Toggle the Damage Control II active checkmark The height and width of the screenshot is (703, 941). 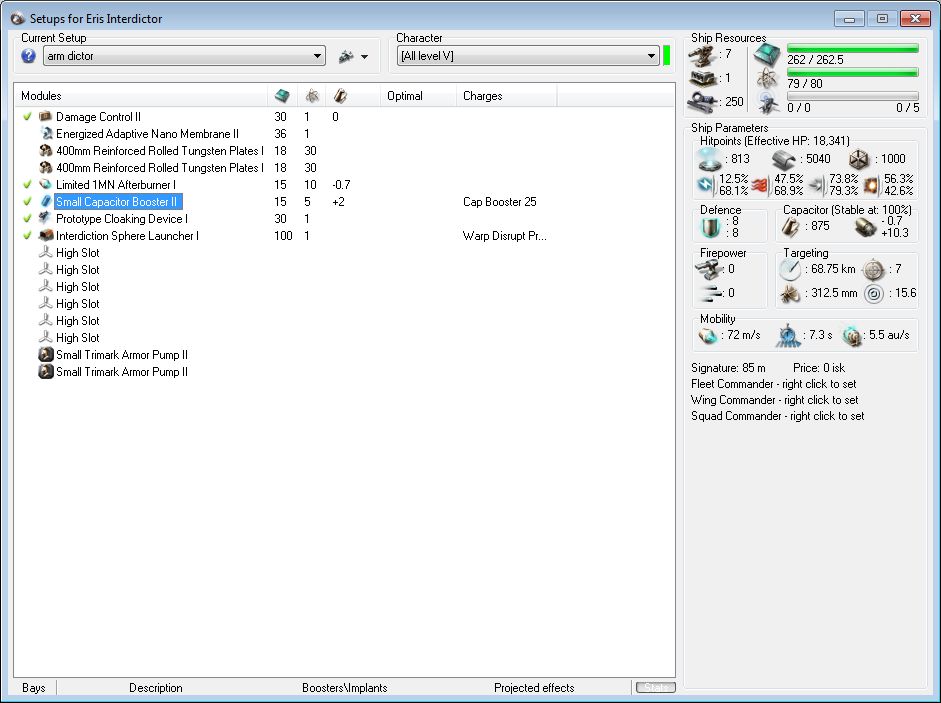[27, 116]
